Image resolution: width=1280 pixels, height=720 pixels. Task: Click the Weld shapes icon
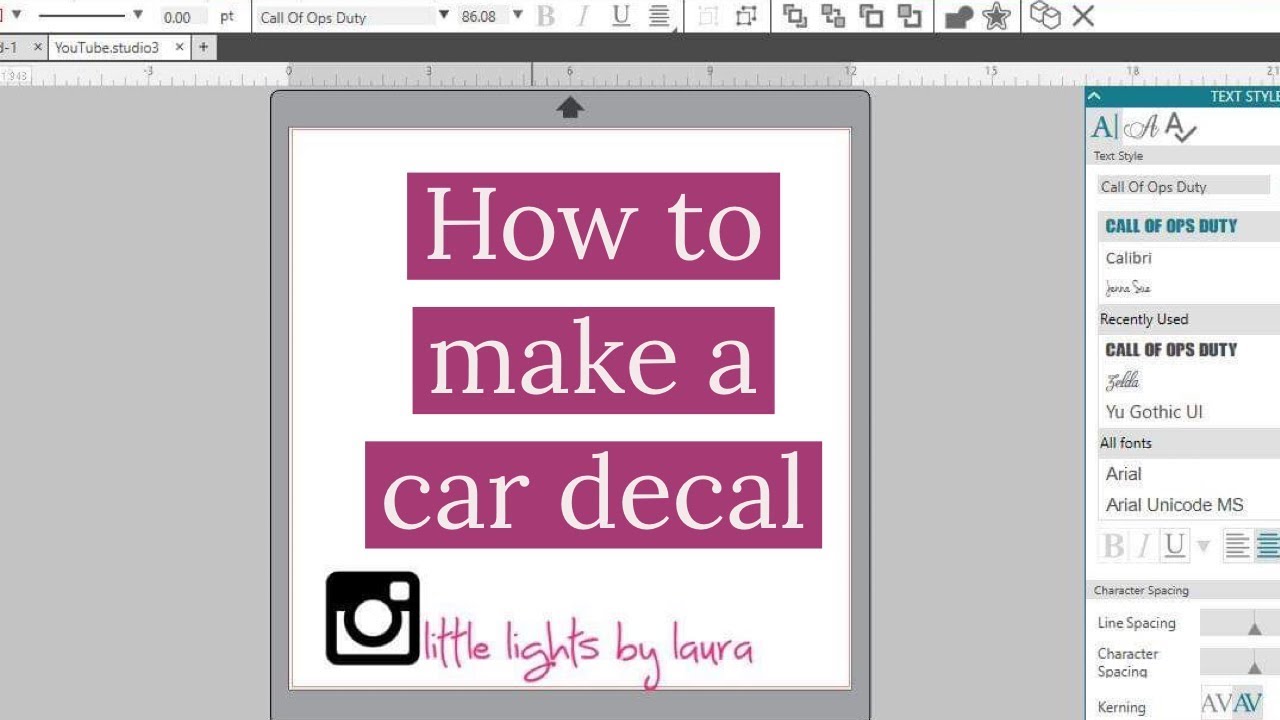coord(959,17)
